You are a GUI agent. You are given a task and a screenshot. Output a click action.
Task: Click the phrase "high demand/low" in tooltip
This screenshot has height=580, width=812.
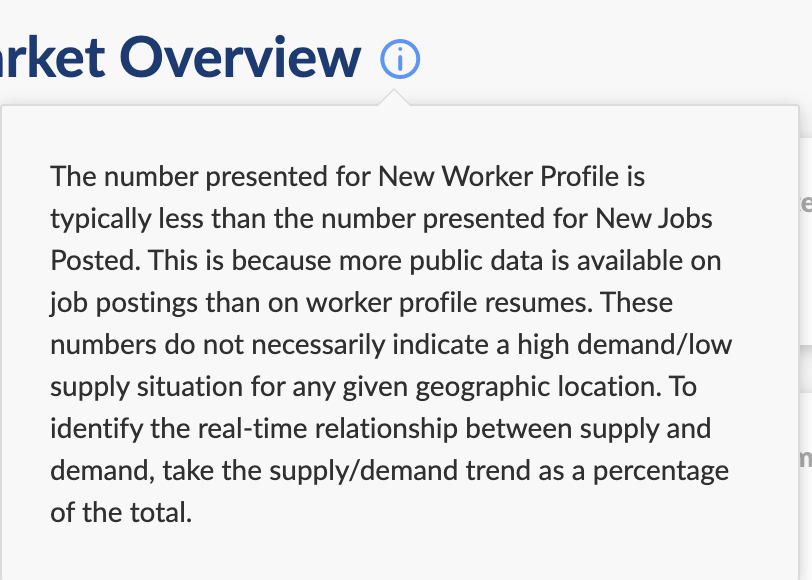pyautogui.click(x=625, y=344)
